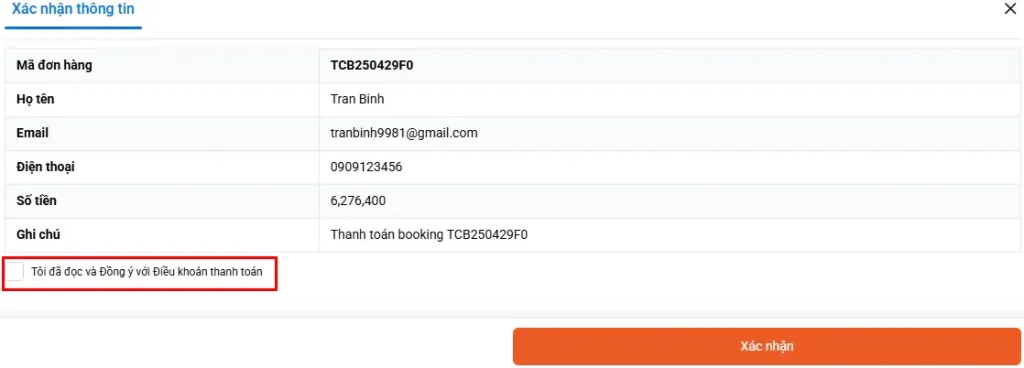
Task: Click the blue underline beneath the tab title
Action: [x=73, y=28]
